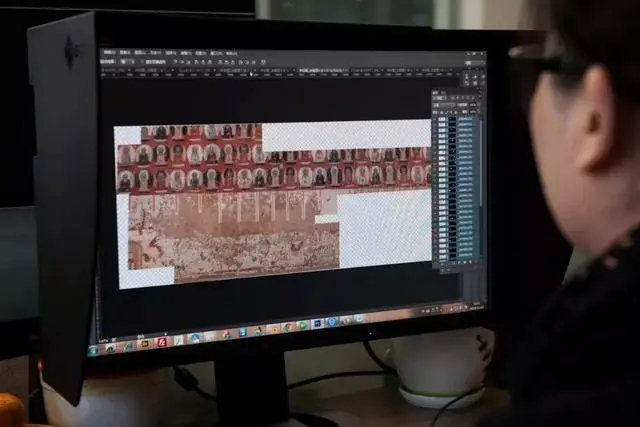Click the red FileZilla-style taskbar icon
Image resolution: width=640 pixels, height=427 pixels.
[162, 342]
